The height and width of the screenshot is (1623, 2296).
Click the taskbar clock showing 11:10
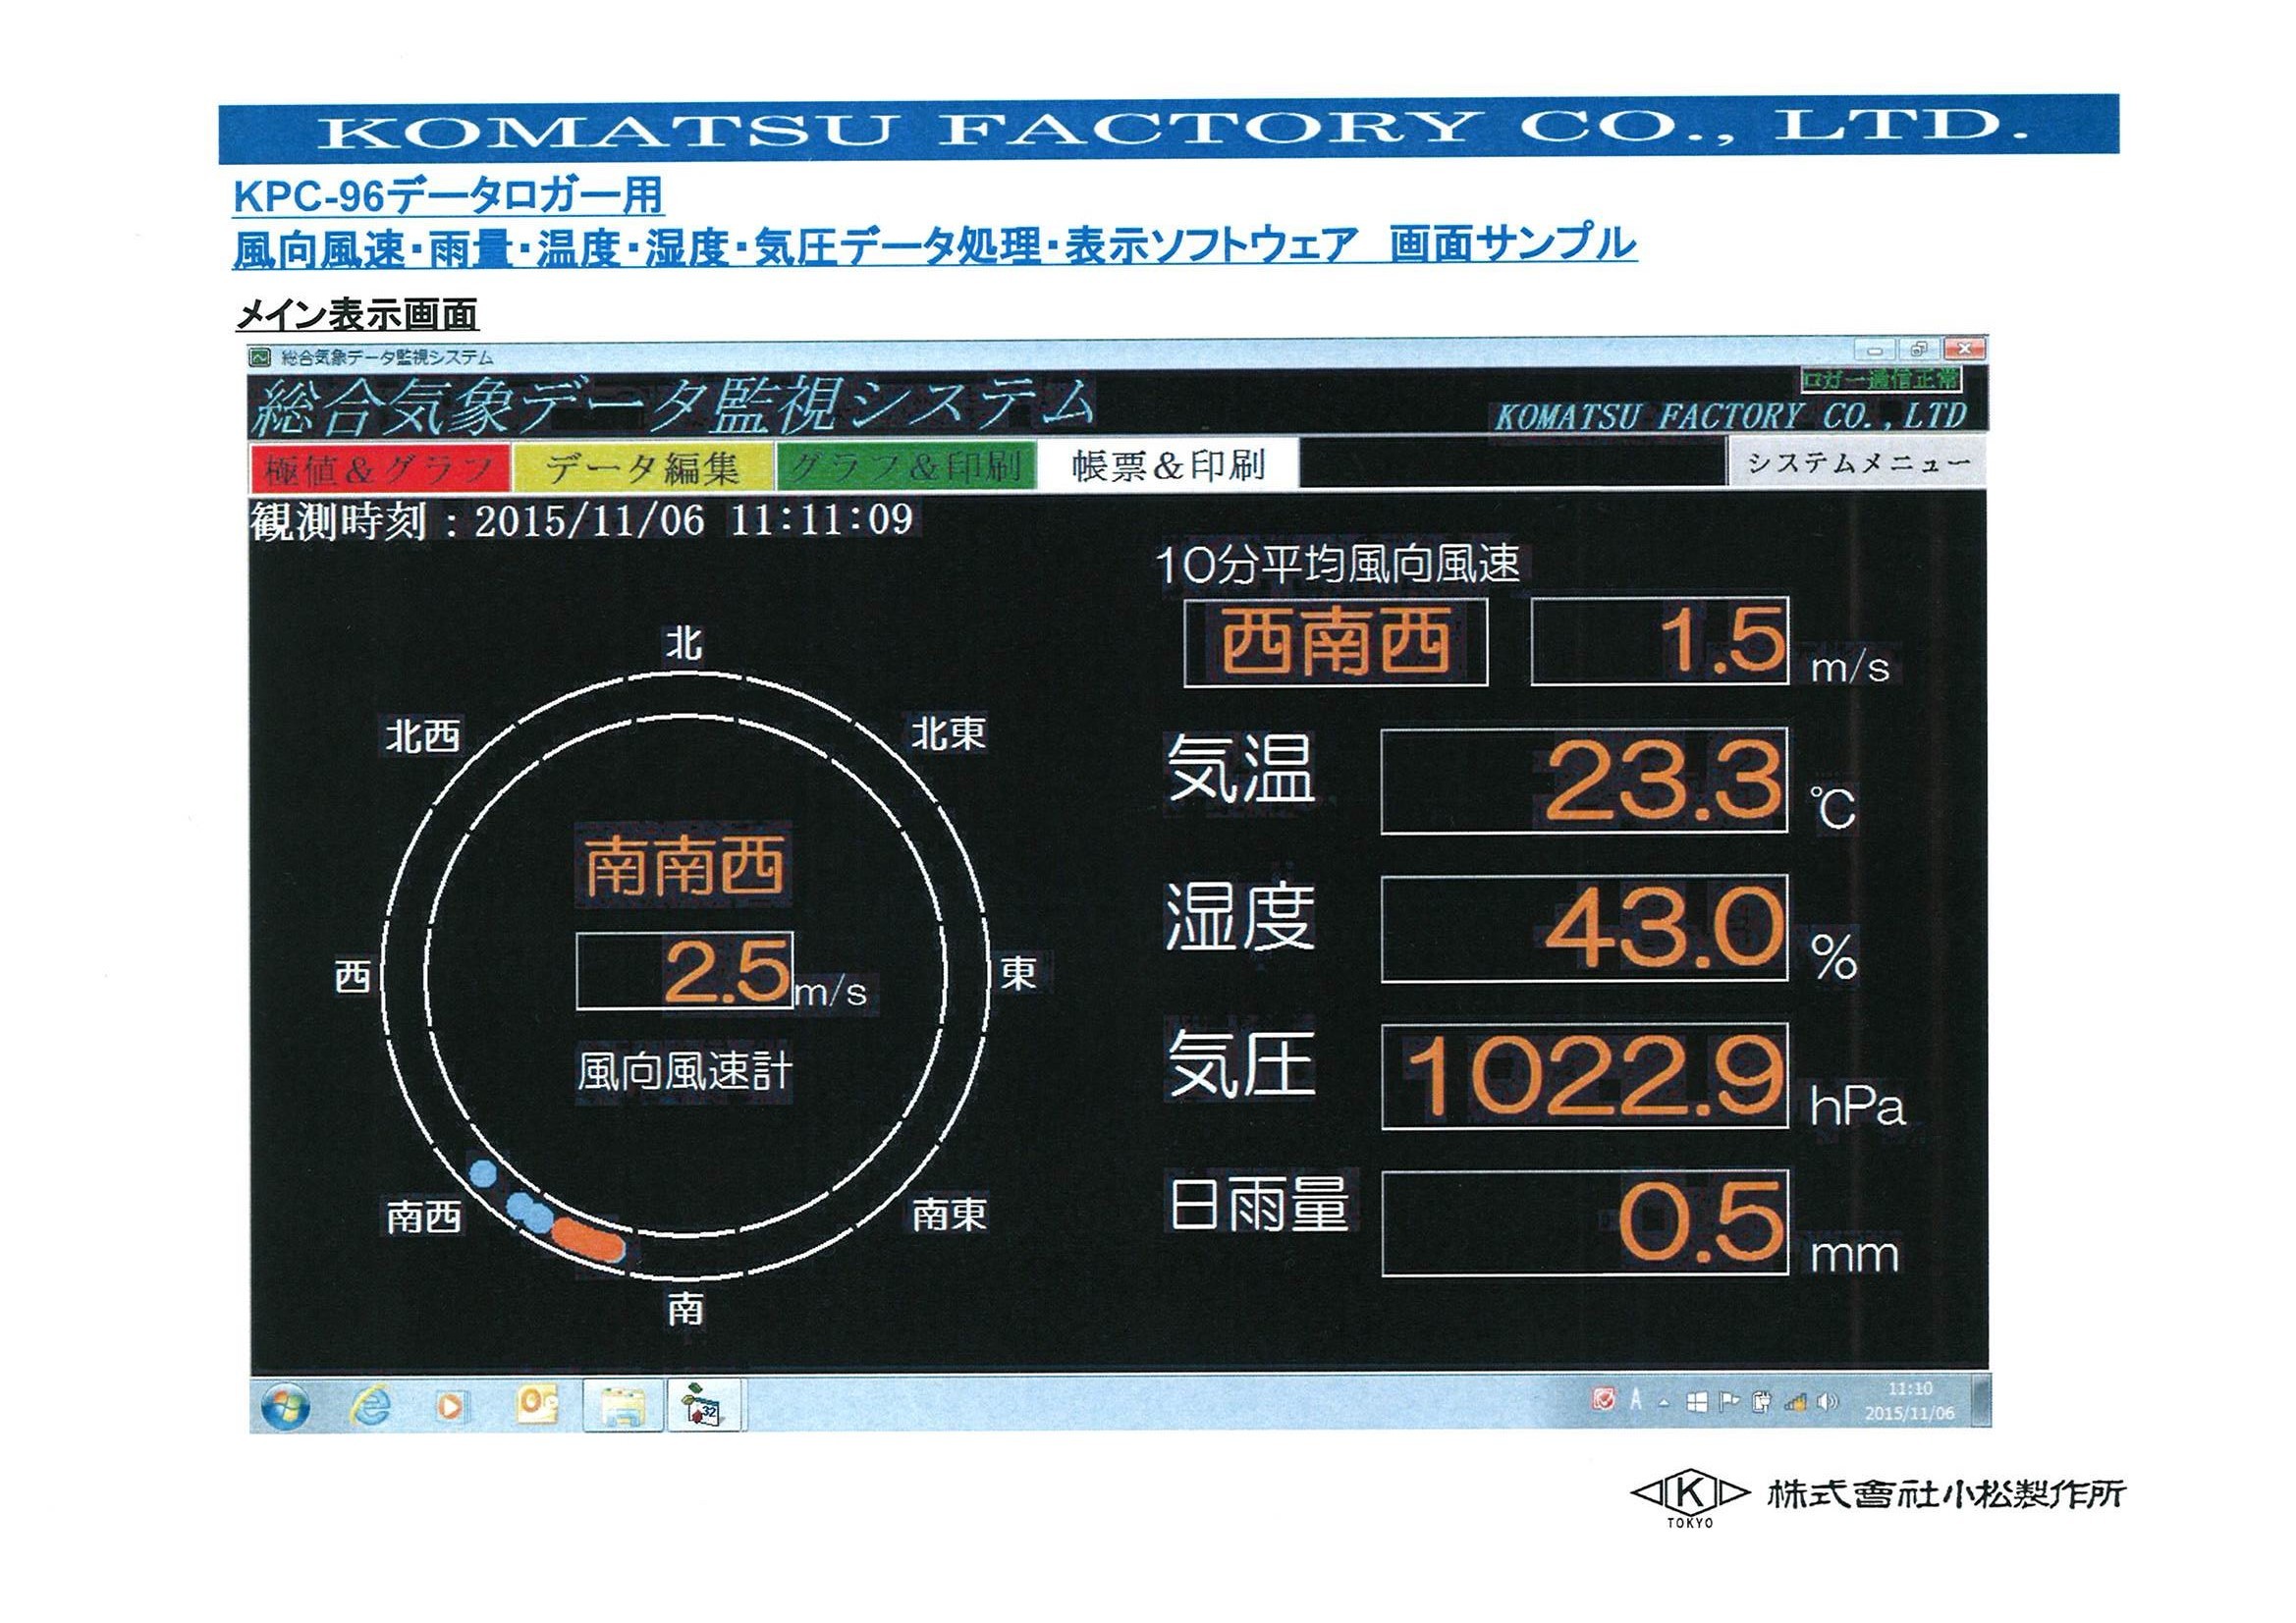pyautogui.click(x=1909, y=1401)
